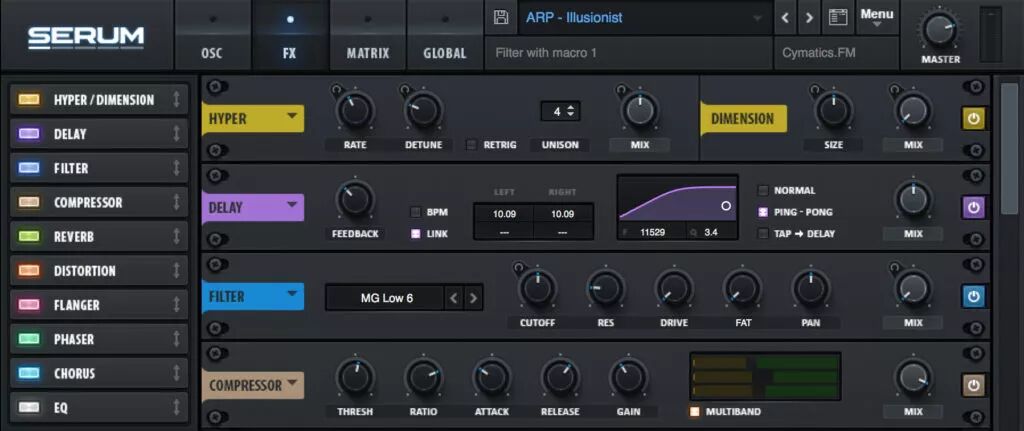Click the Distortion rack color icon
The height and width of the screenshot is (431, 1024).
(x=29, y=270)
